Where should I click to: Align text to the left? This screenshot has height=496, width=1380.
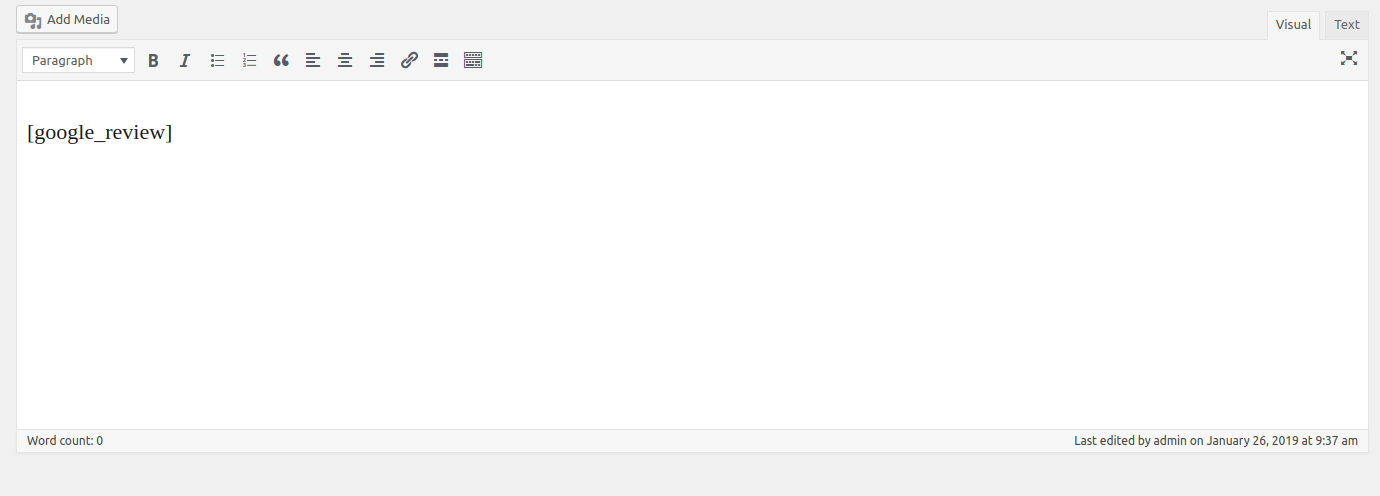point(313,61)
